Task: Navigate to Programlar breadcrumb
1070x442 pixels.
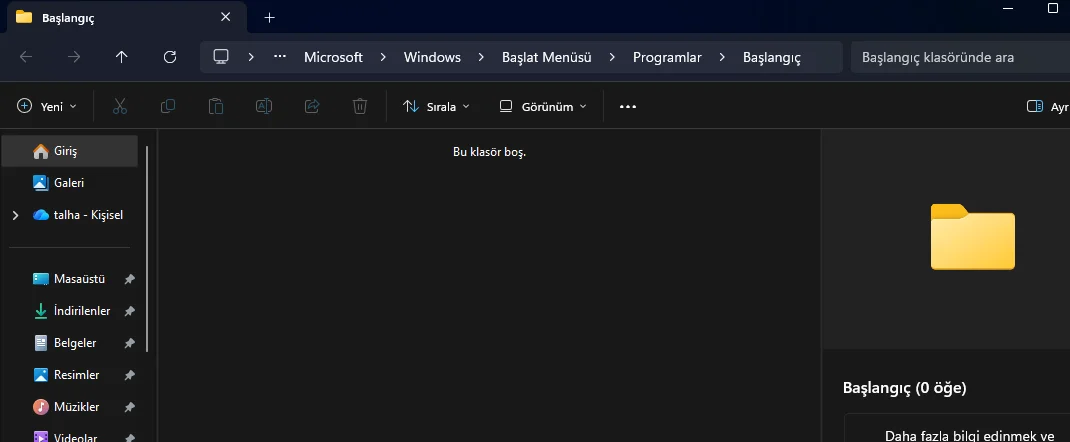Action: [x=667, y=57]
